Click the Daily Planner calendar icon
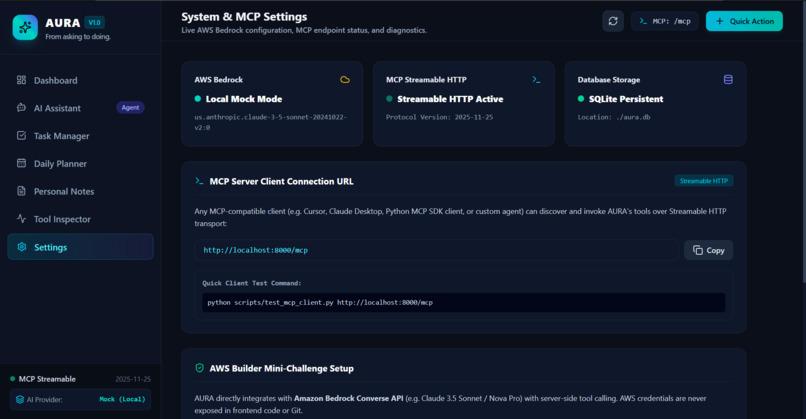The width and height of the screenshot is (806, 419). (x=21, y=163)
